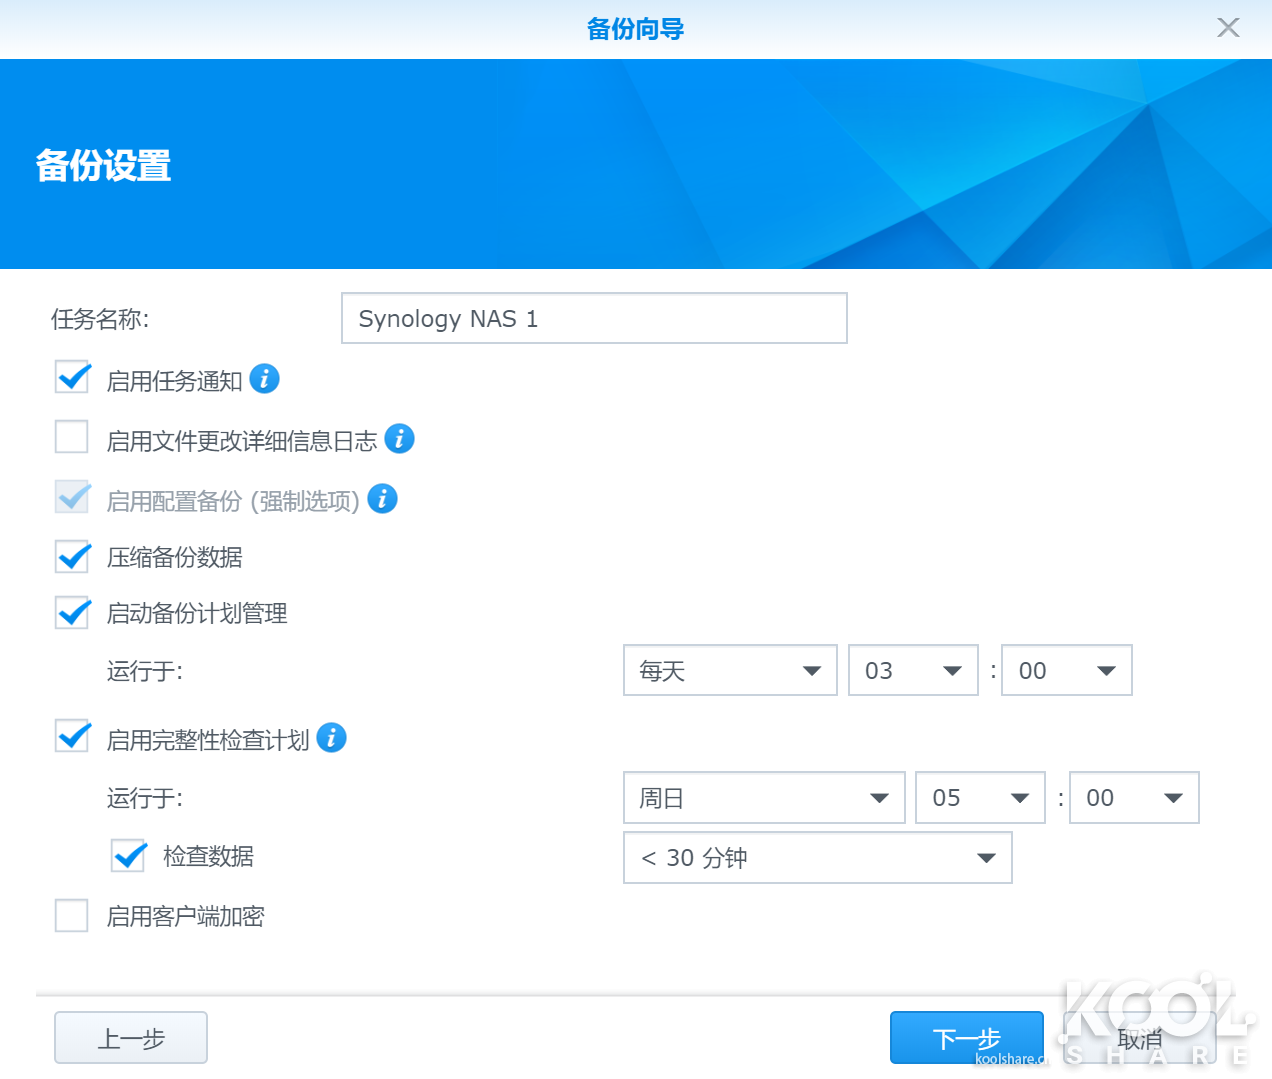The width and height of the screenshot is (1272, 1079).
Task: Click the 下一步 button
Action: [966, 1038]
